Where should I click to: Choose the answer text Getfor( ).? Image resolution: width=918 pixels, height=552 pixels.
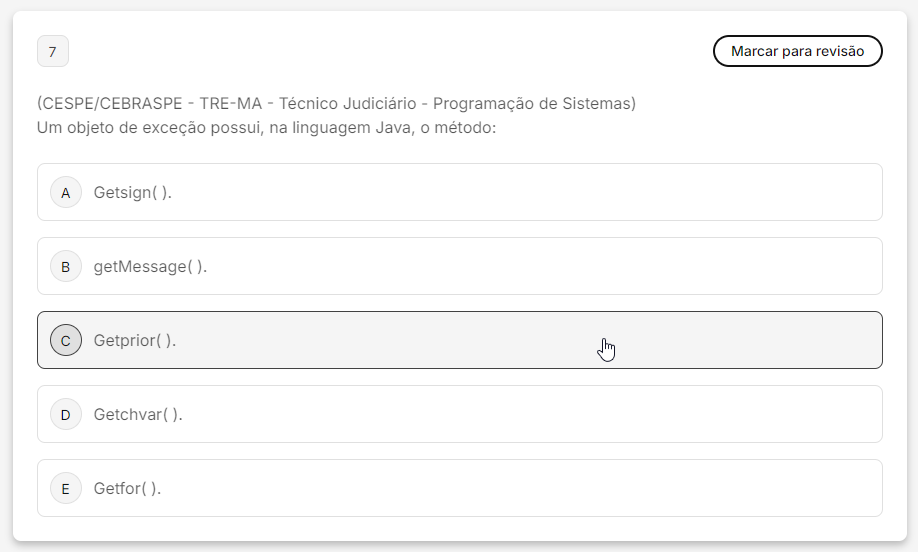click(127, 488)
